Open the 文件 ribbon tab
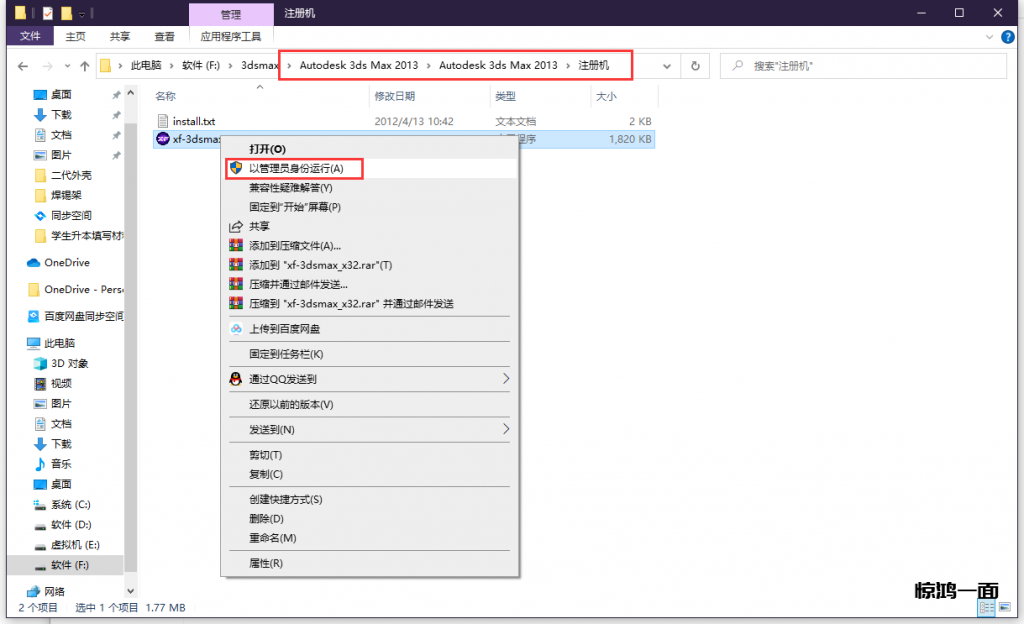 pyautogui.click(x=30, y=36)
